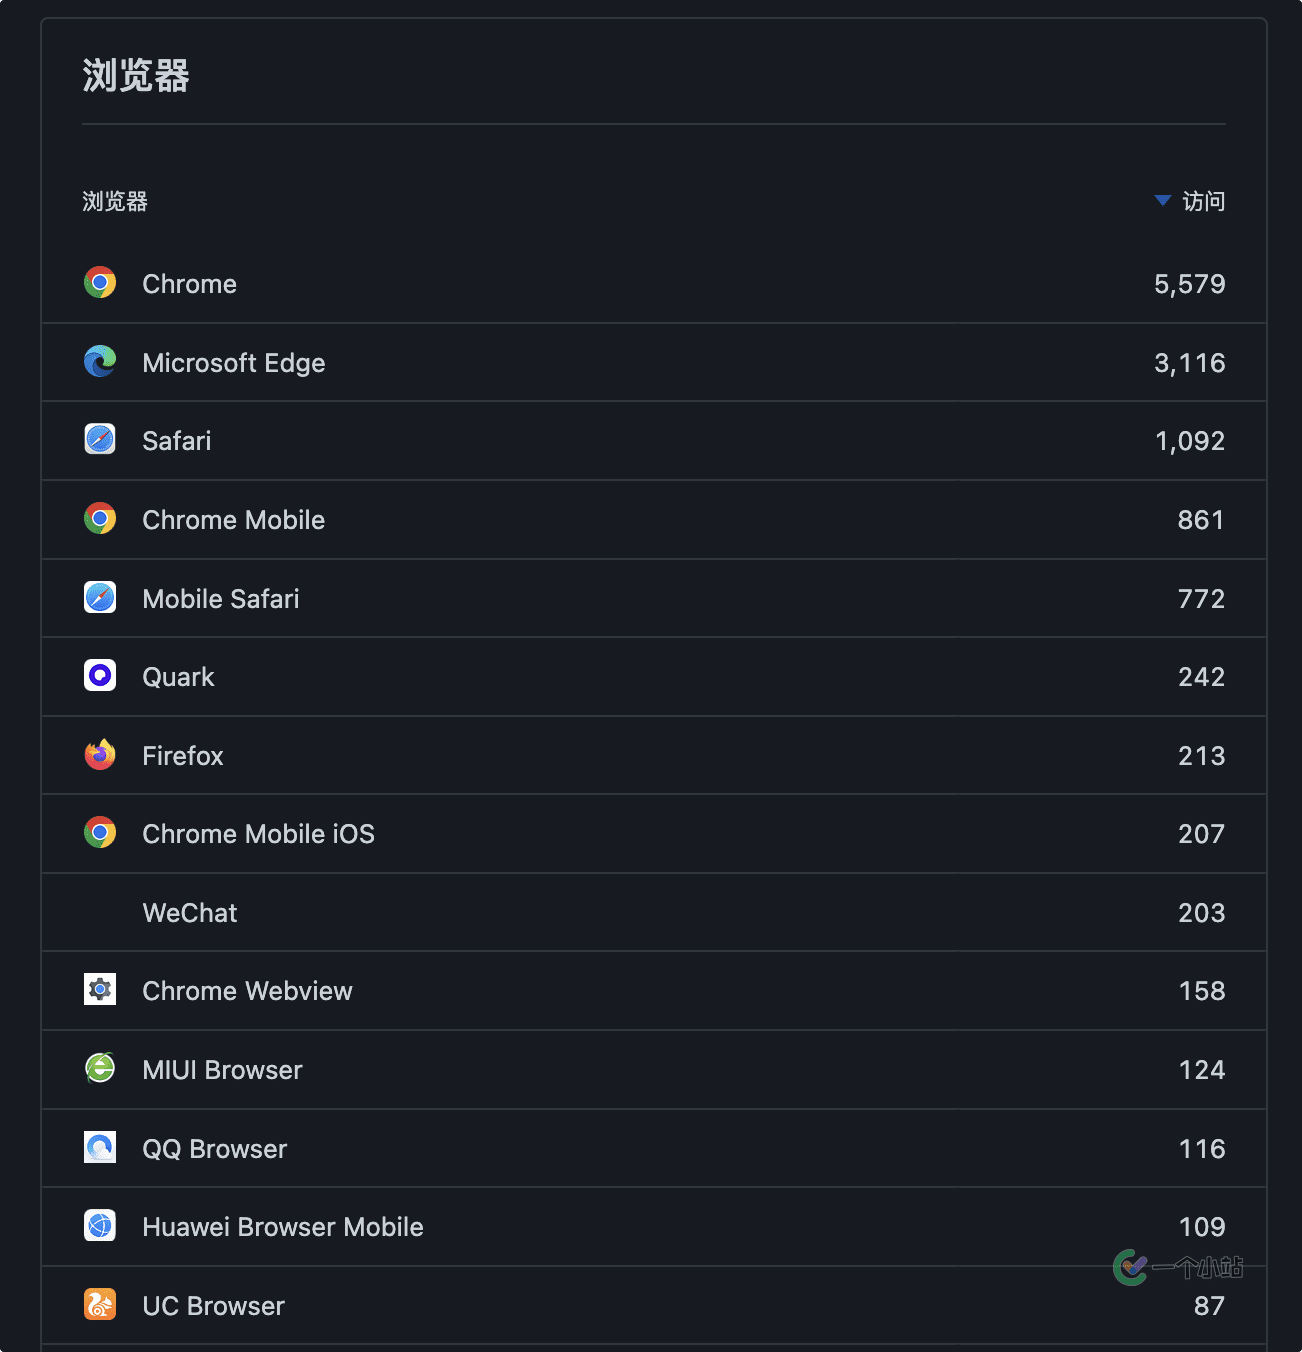Viewport: 1302px width, 1352px height.
Task: Click the UC Browser orange icon
Action: (100, 1305)
